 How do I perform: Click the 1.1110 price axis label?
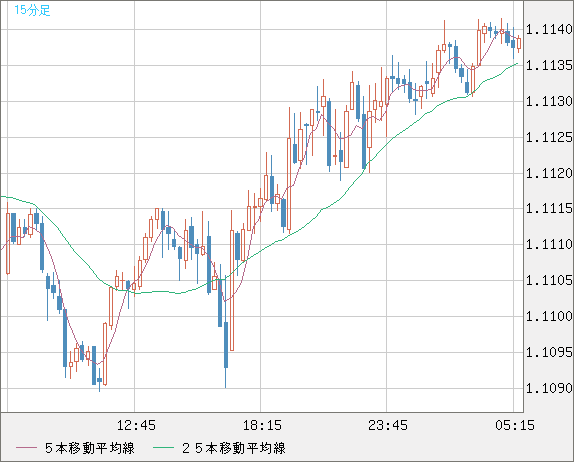[x=549, y=244]
